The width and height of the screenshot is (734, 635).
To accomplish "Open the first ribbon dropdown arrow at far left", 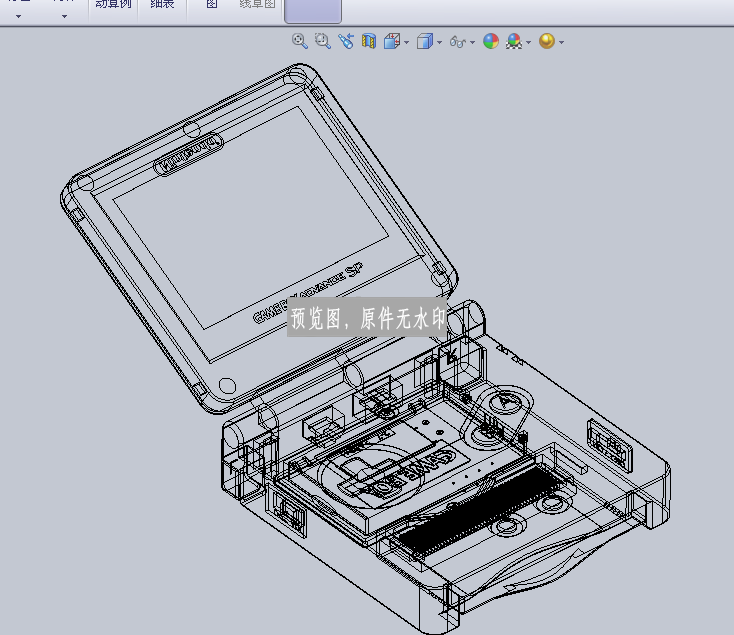I will point(18,16).
